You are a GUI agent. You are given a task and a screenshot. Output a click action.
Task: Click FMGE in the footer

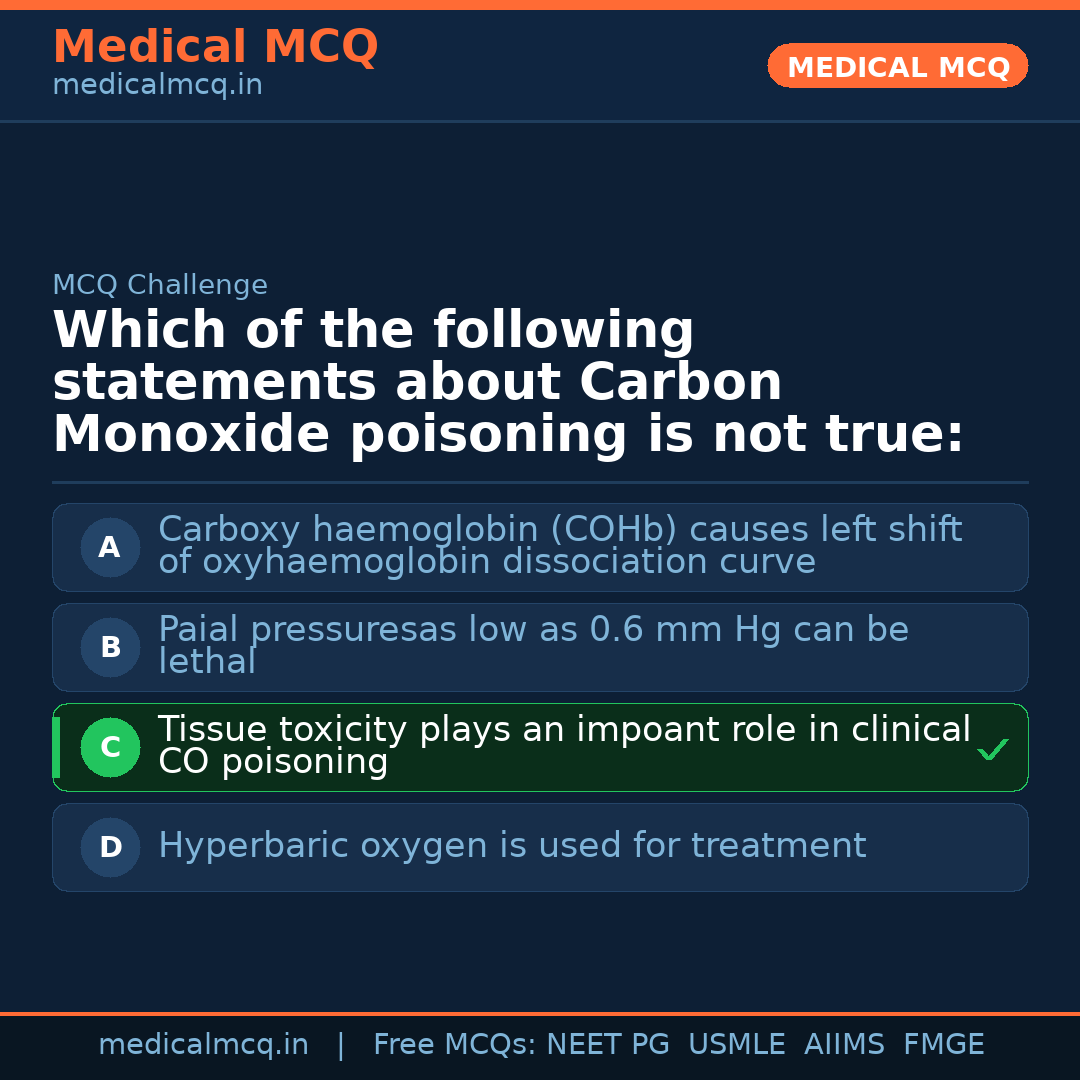(943, 1045)
